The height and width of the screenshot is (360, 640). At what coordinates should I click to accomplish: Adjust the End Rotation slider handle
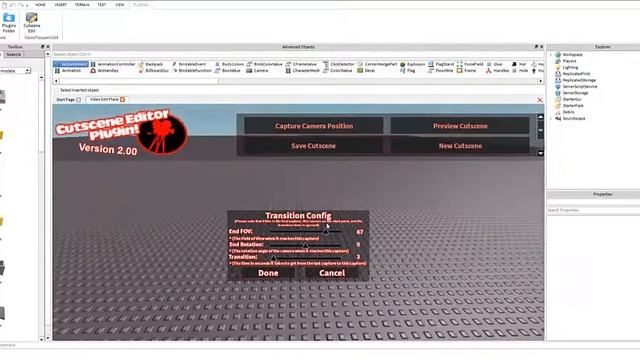(x=305, y=244)
